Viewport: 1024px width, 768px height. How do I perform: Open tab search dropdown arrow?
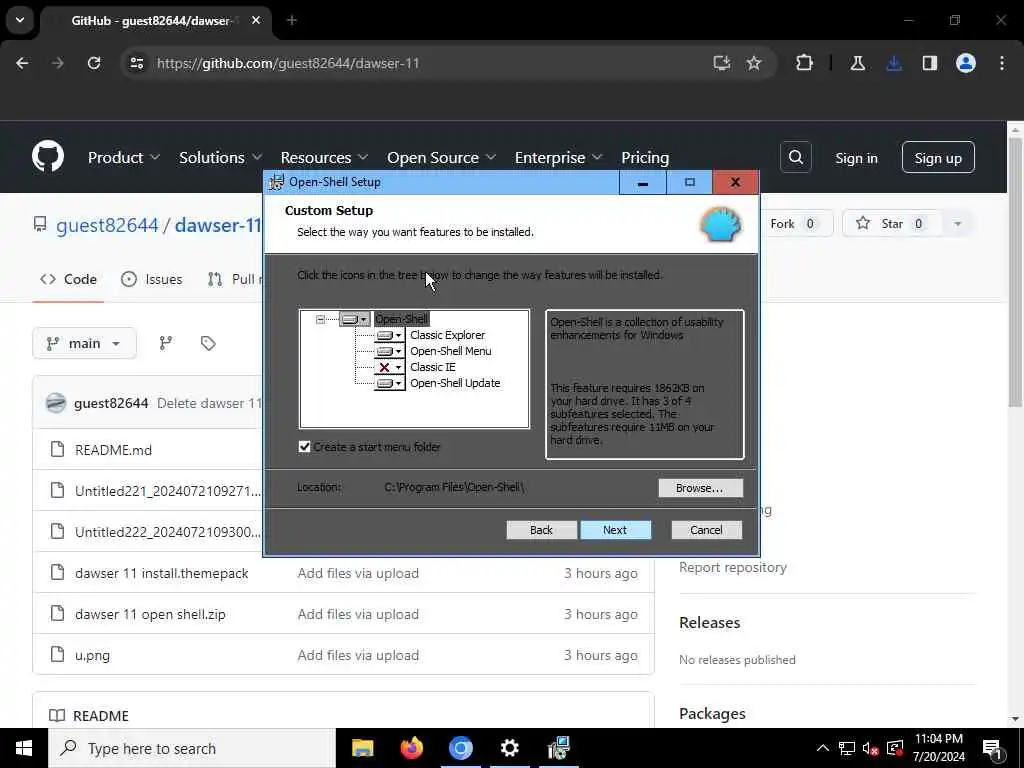pyautogui.click(x=20, y=20)
